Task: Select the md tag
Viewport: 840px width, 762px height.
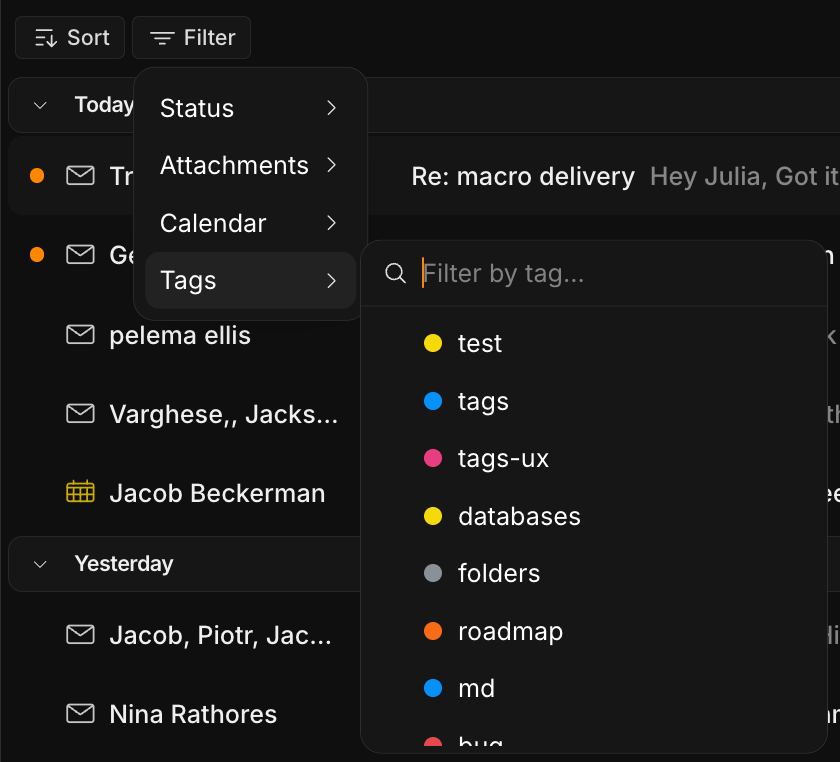Action: click(x=594, y=688)
